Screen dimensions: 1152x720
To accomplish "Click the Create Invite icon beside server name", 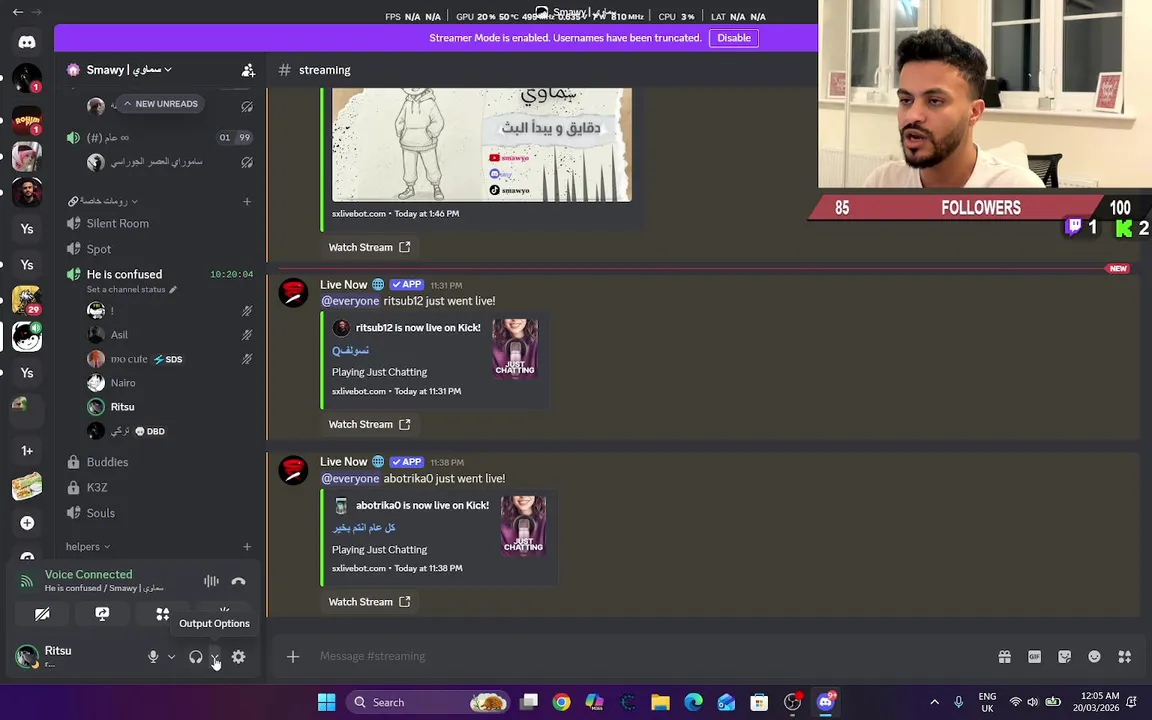I will (x=248, y=70).
